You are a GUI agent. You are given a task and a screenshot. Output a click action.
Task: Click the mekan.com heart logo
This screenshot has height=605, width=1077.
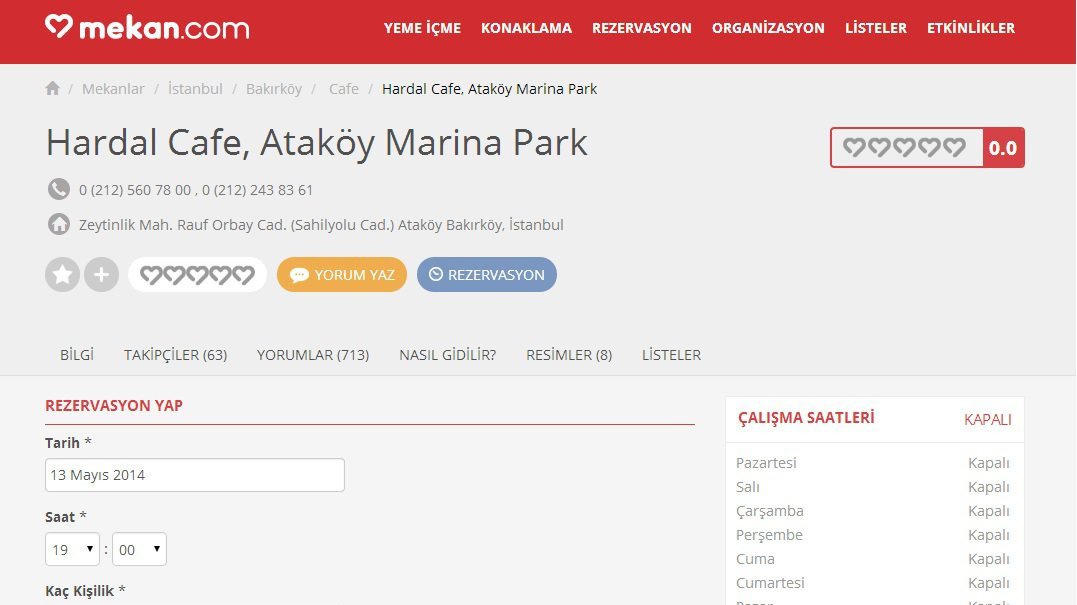click(x=61, y=28)
